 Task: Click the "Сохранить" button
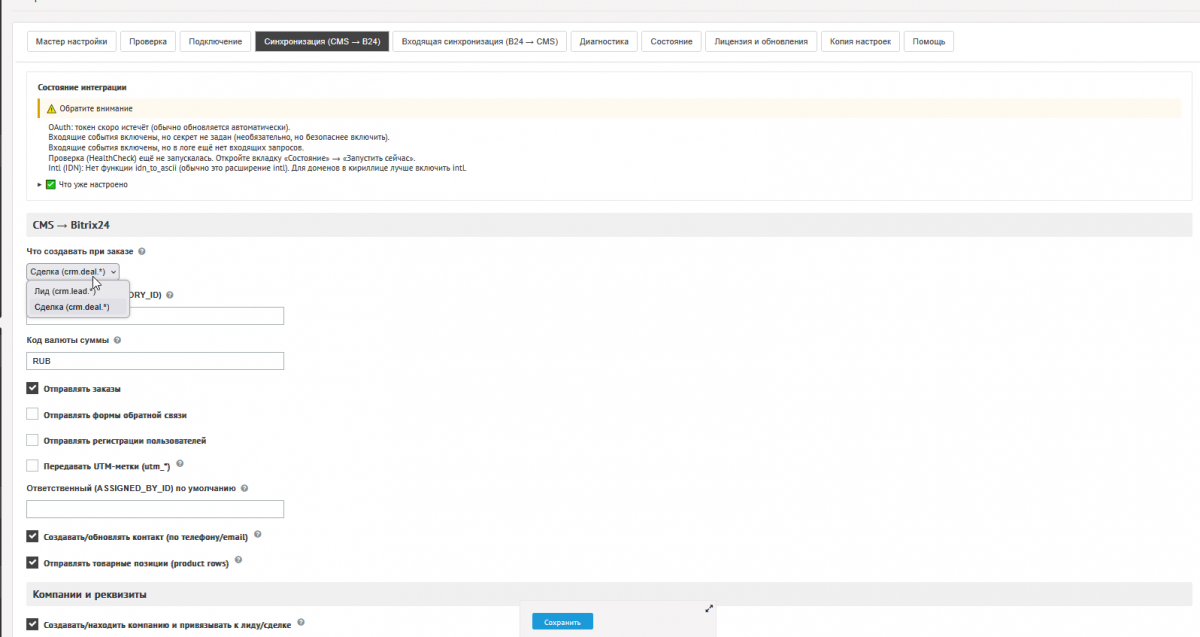[562, 622]
